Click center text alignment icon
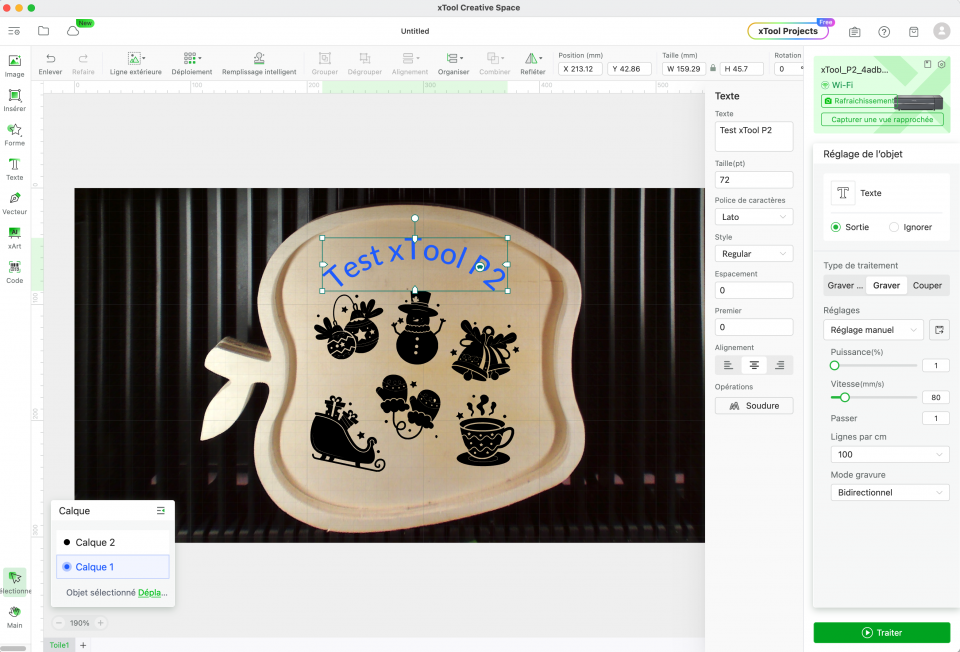Screen dimensions: 960x652 pyautogui.click(x=754, y=365)
